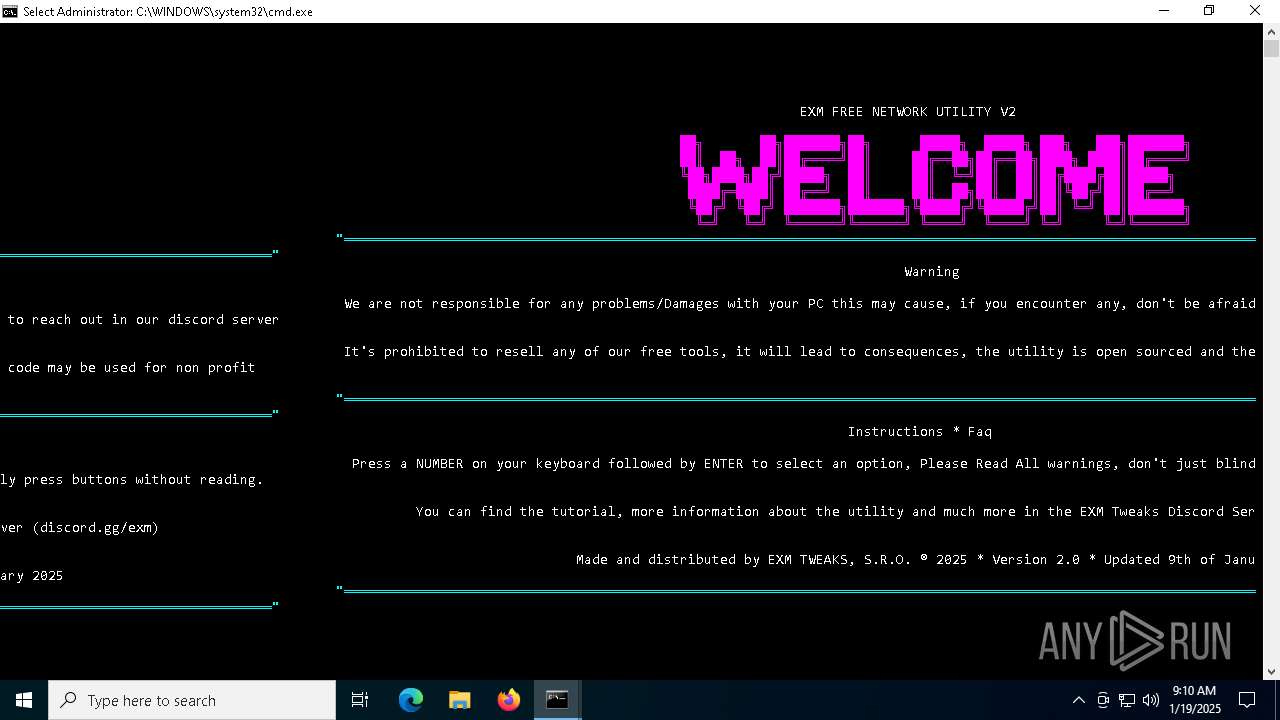Click the vertical scrollbar thumb
This screenshot has width=1280, height=720.
click(1271, 49)
